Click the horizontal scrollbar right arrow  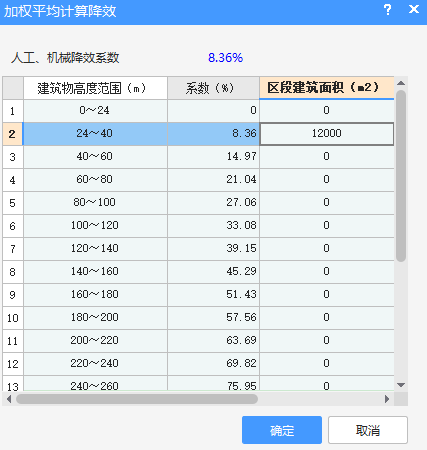coord(387,399)
